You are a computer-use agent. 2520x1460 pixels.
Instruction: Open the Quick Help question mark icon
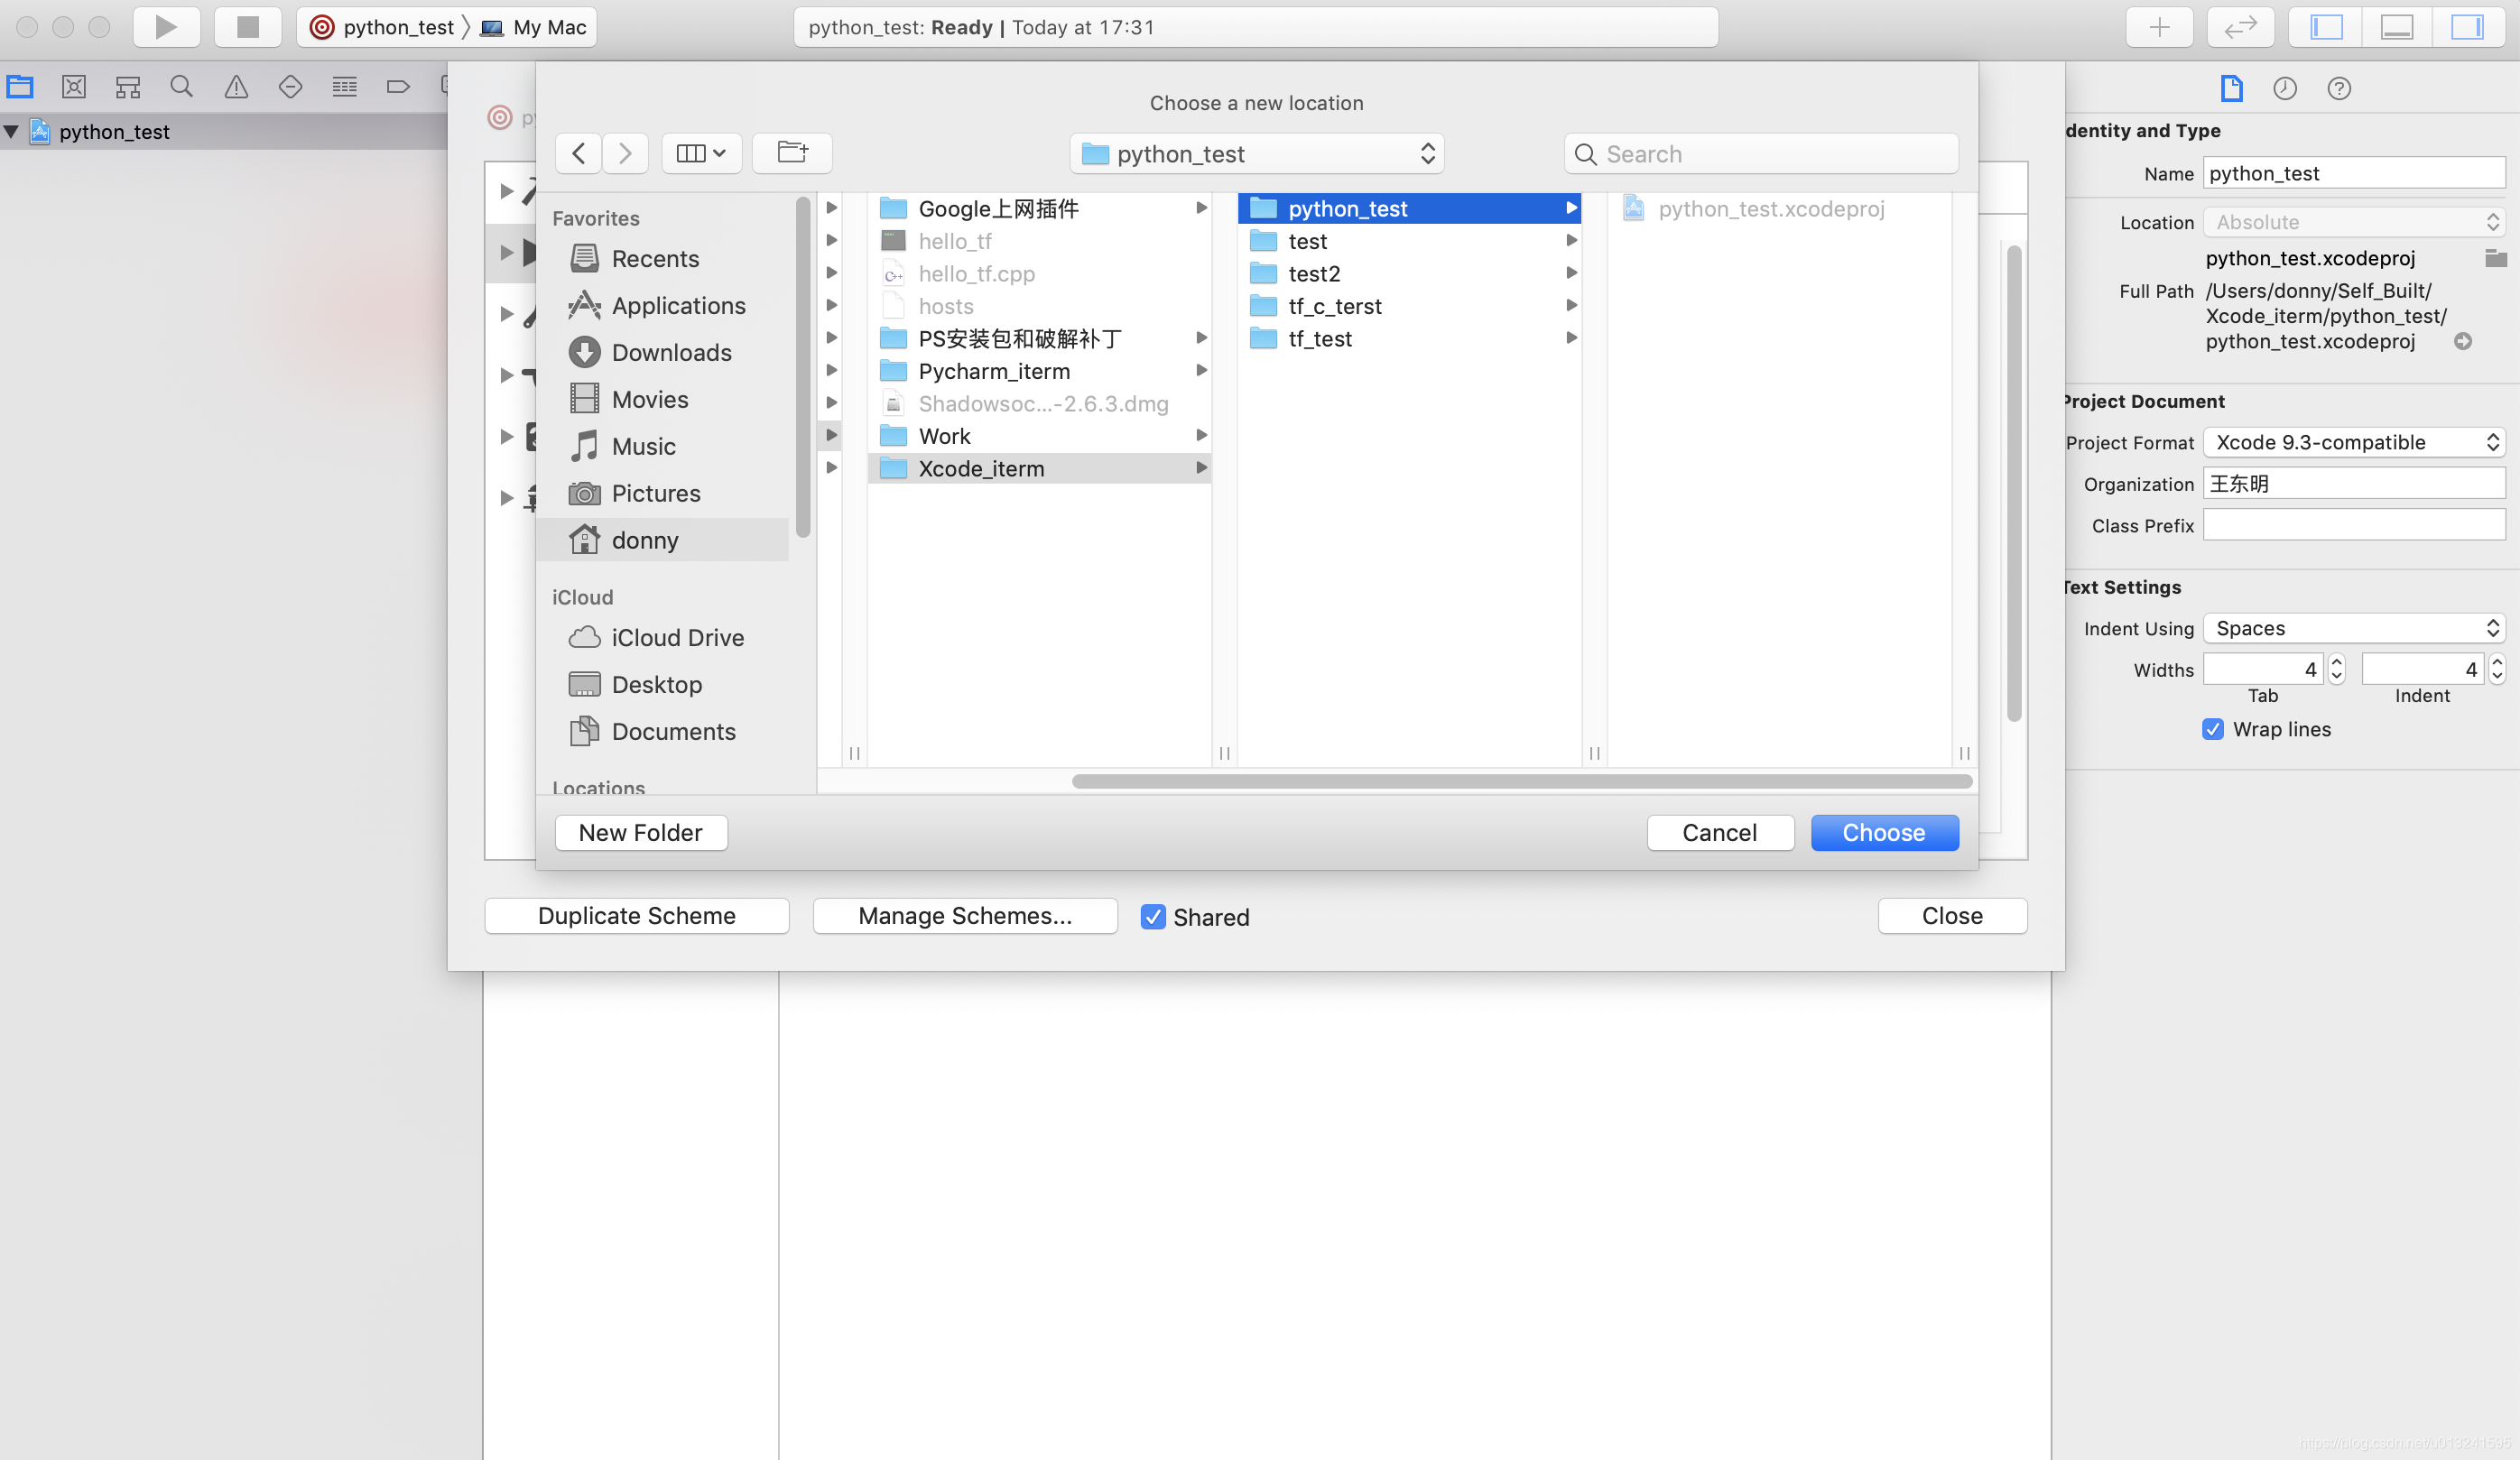tap(2339, 88)
